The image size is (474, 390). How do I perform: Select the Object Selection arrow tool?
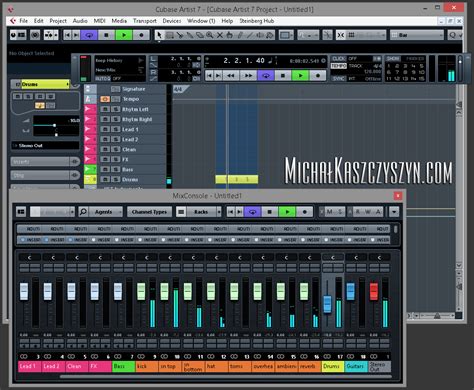(159, 35)
